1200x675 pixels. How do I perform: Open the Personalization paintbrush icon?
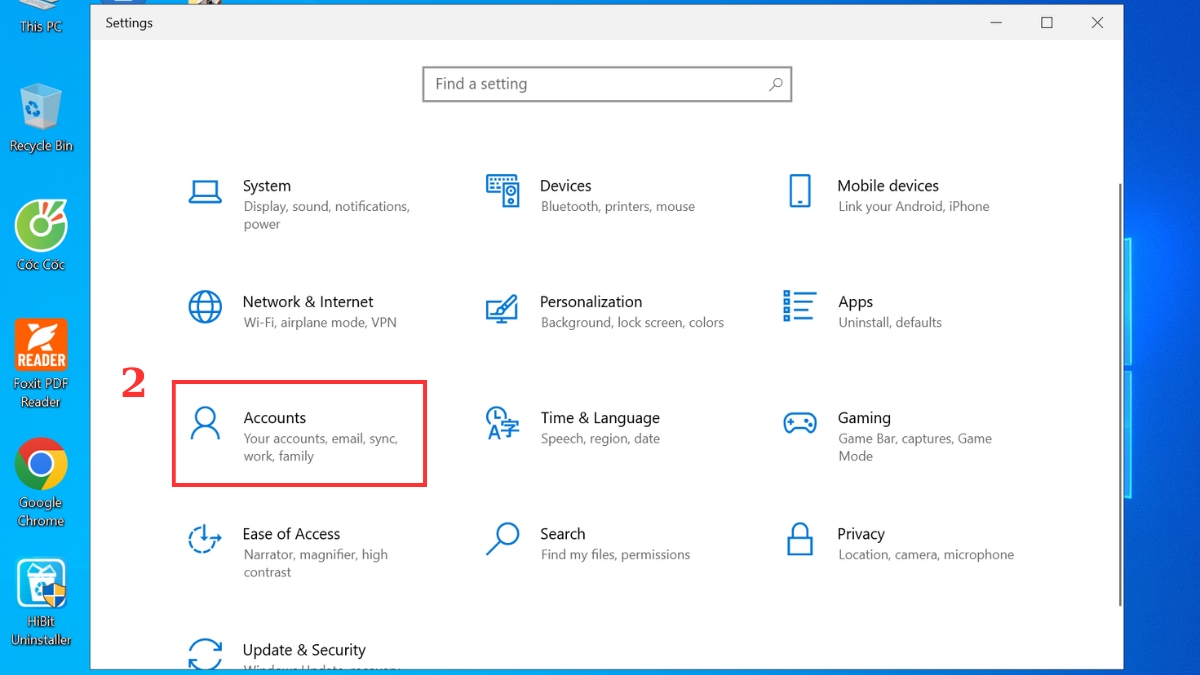[502, 307]
